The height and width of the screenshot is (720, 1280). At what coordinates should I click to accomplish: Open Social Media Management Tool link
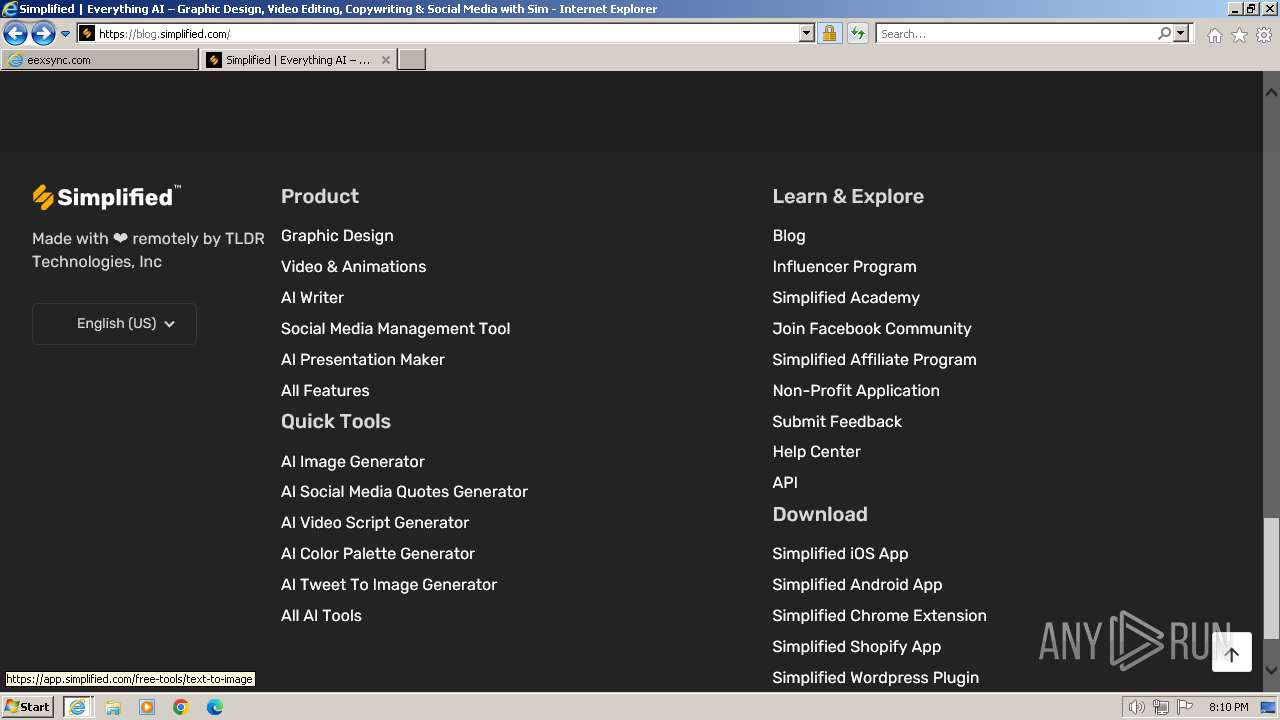(x=395, y=329)
